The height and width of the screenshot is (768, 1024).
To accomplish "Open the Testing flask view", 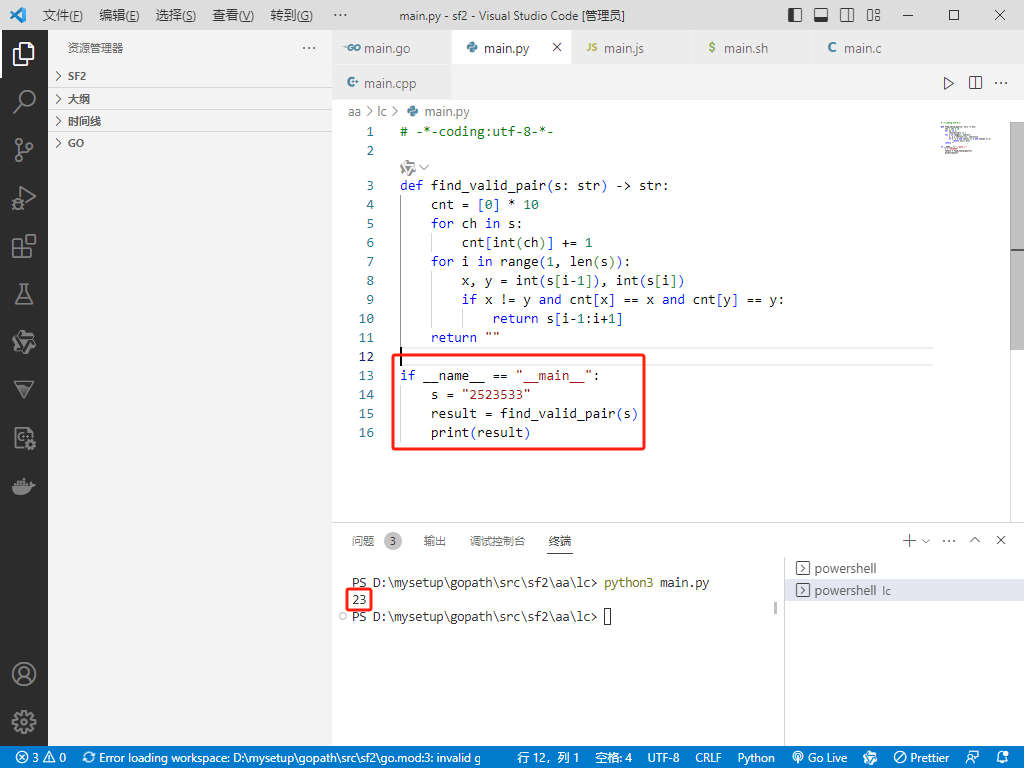I will coord(24,294).
